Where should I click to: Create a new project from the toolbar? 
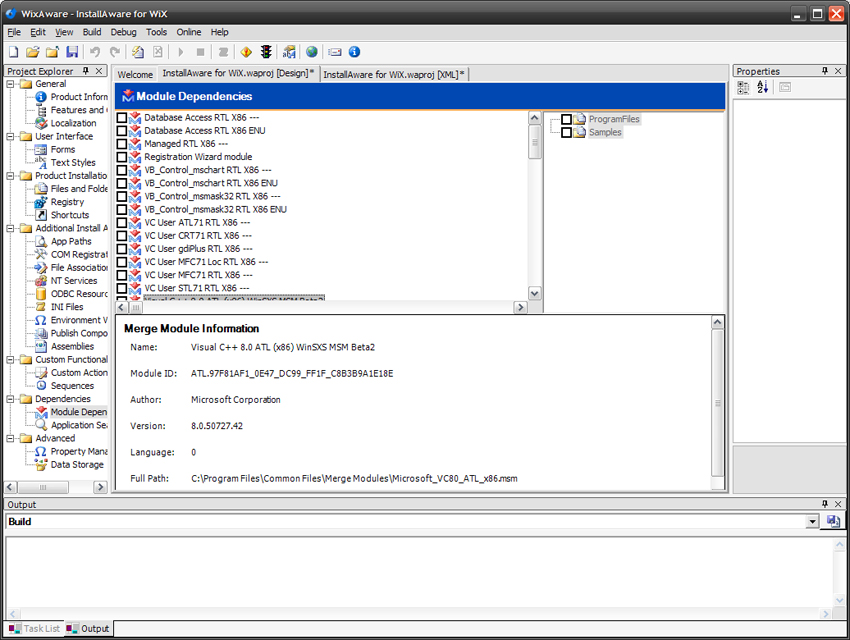tap(14, 52)
